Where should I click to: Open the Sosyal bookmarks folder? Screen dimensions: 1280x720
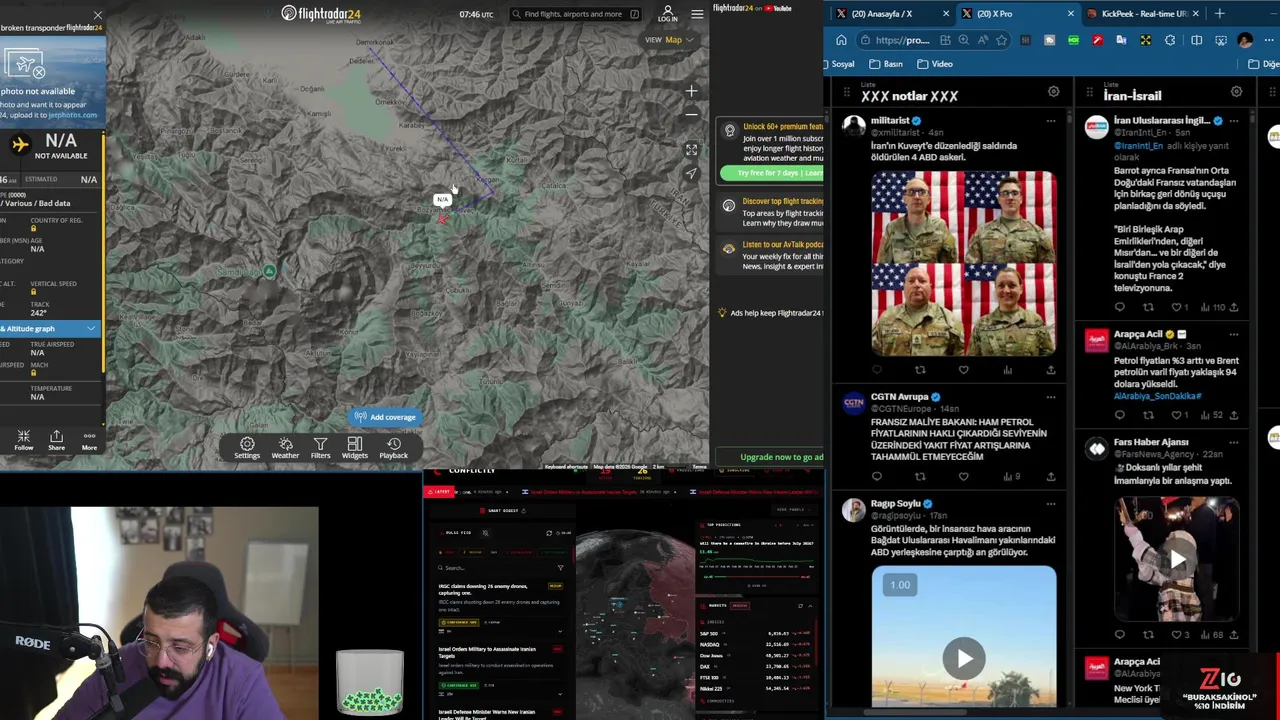click(x=838, y=64)
